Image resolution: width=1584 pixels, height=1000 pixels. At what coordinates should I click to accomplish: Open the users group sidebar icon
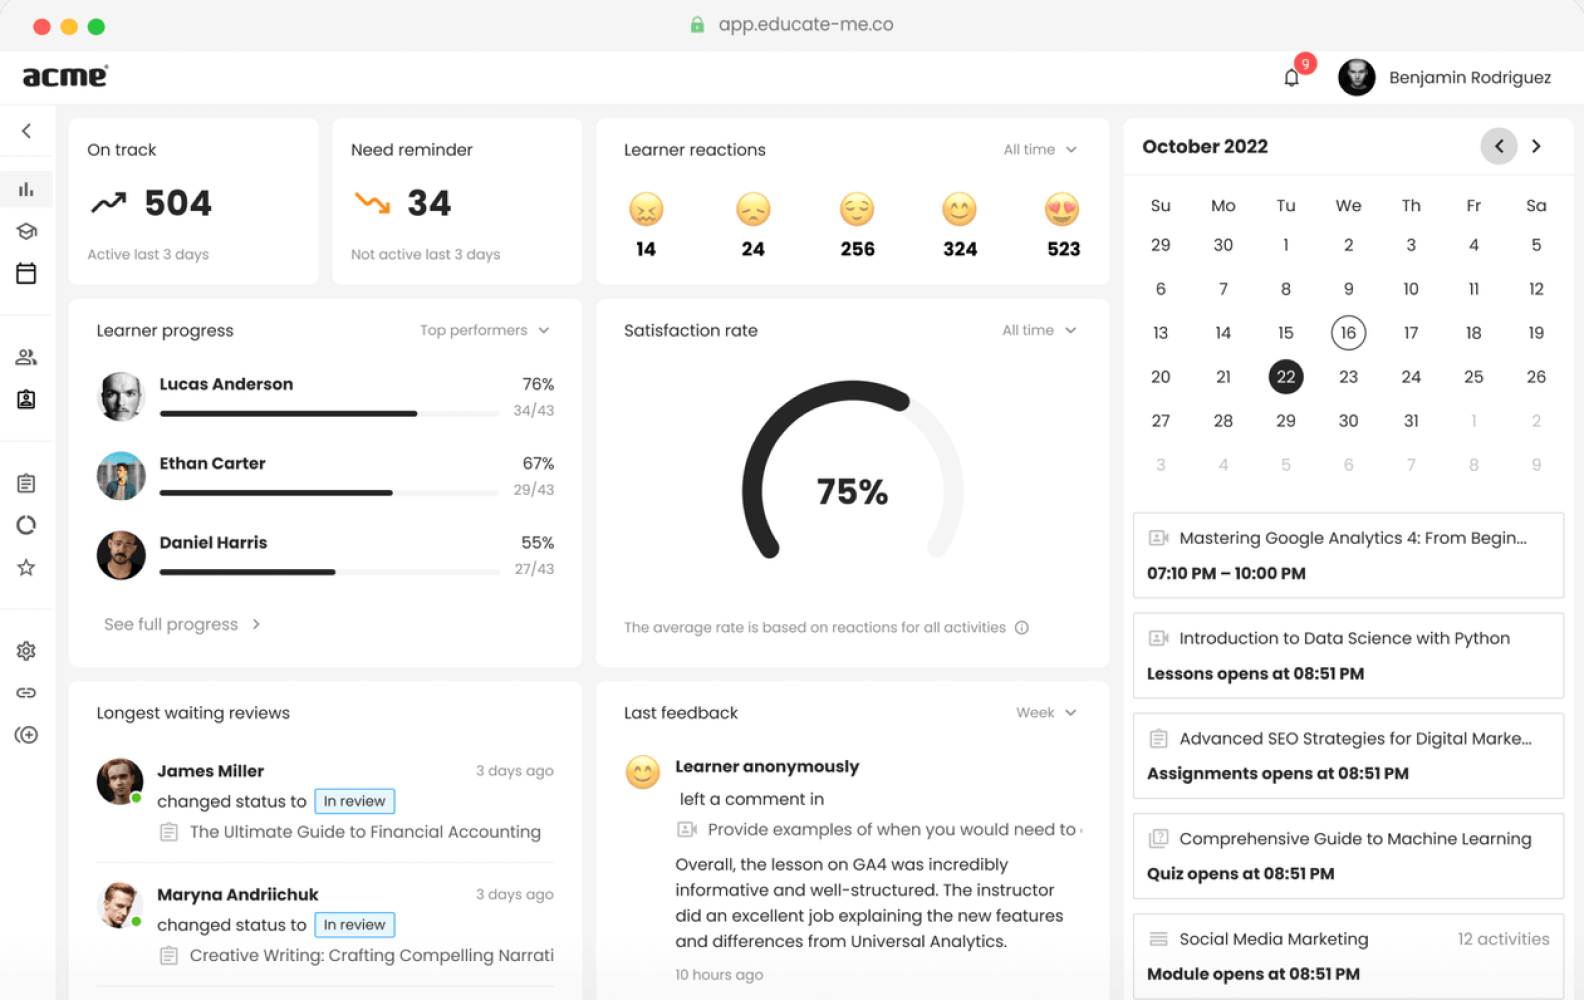(27, 357)
